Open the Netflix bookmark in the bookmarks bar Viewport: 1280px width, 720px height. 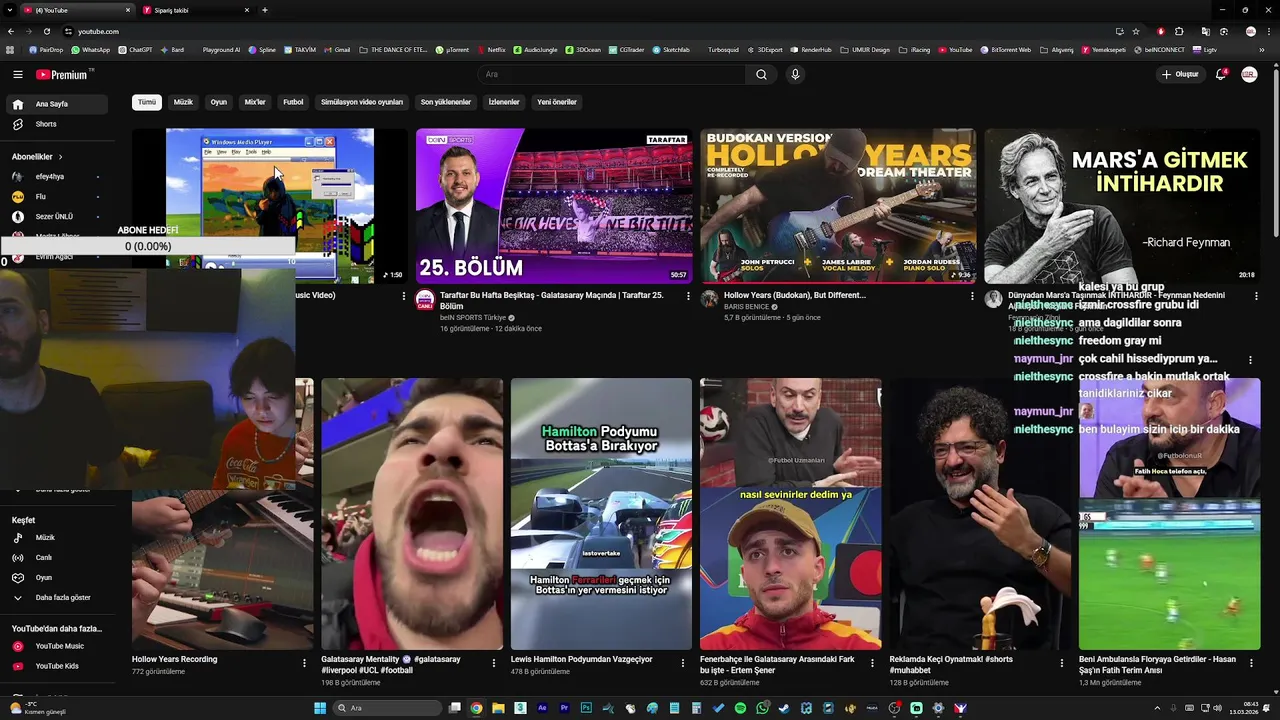pyautogui.click(x=491, y=49)
